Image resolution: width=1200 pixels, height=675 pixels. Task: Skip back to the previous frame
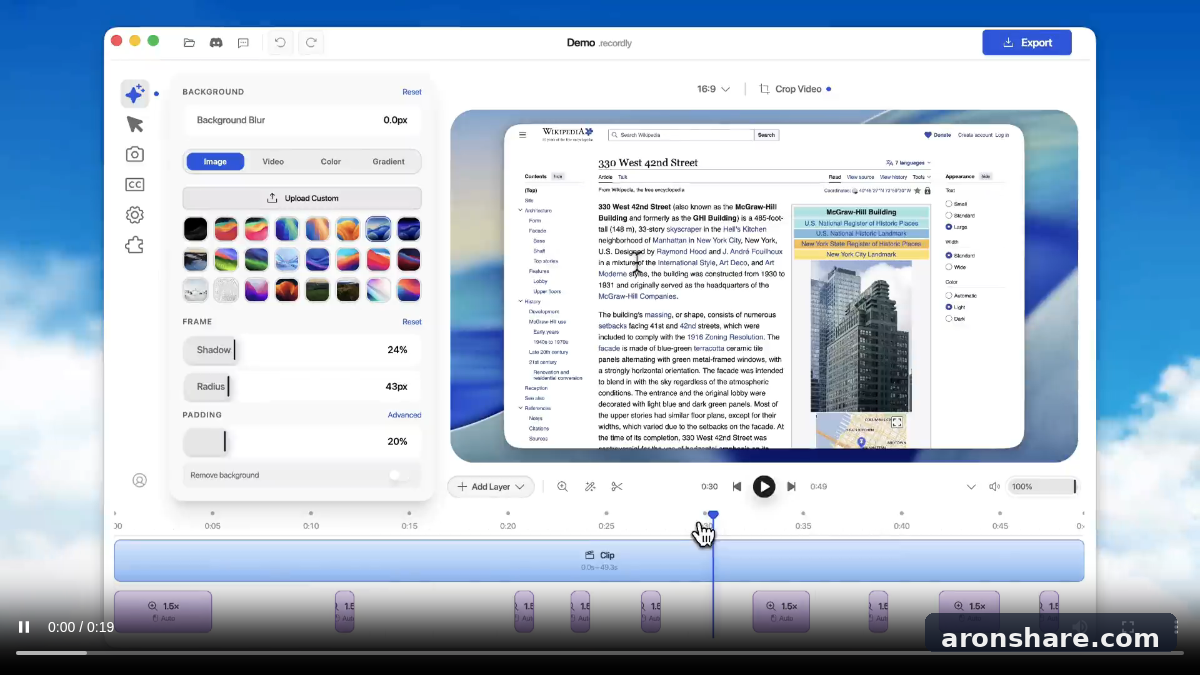coord(737,487)
